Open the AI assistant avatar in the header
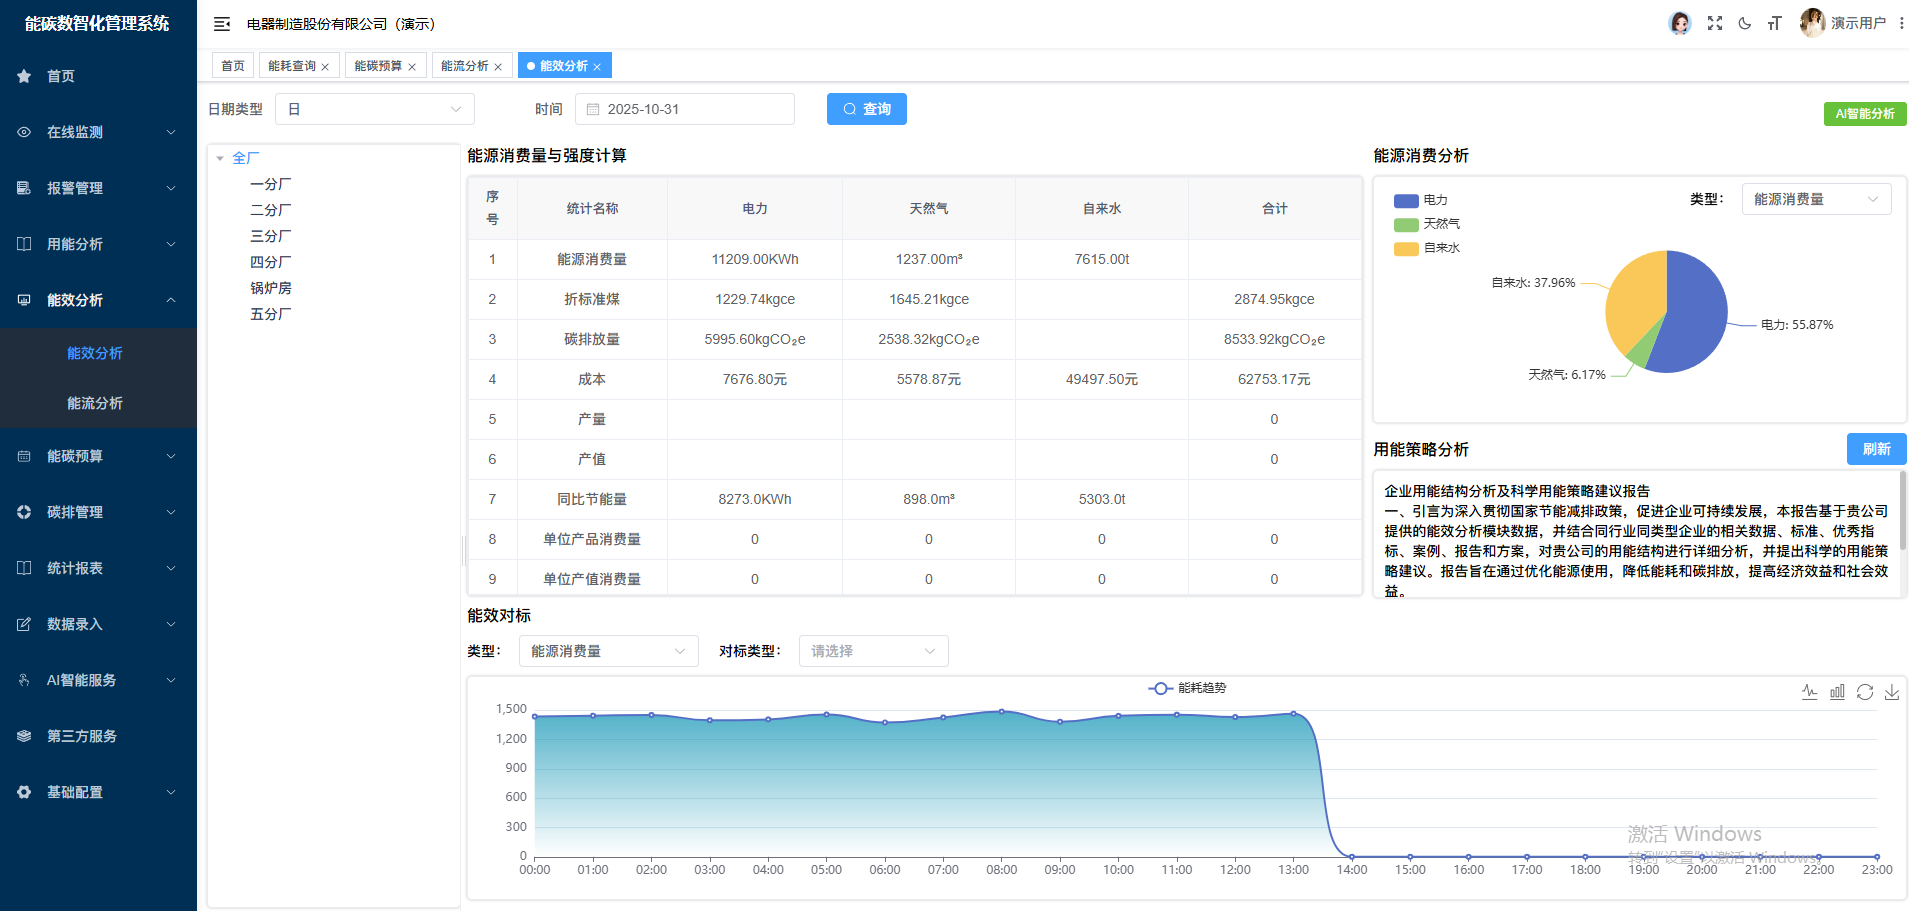This screenshot has height=911, width=1909. (x=1680, y=22)
